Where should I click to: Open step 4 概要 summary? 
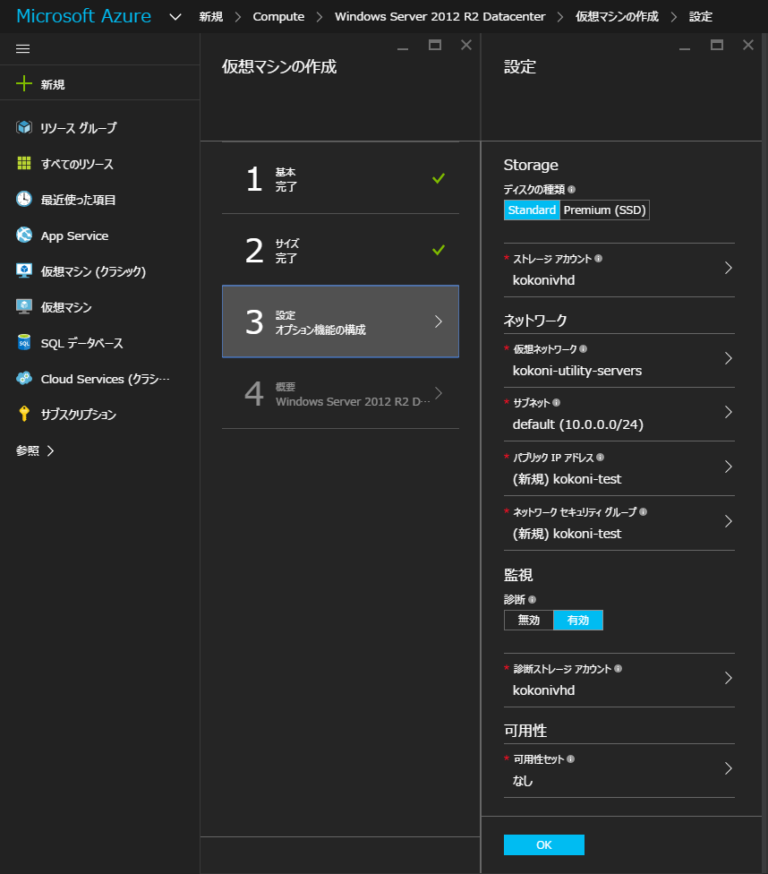coord(341,394)
